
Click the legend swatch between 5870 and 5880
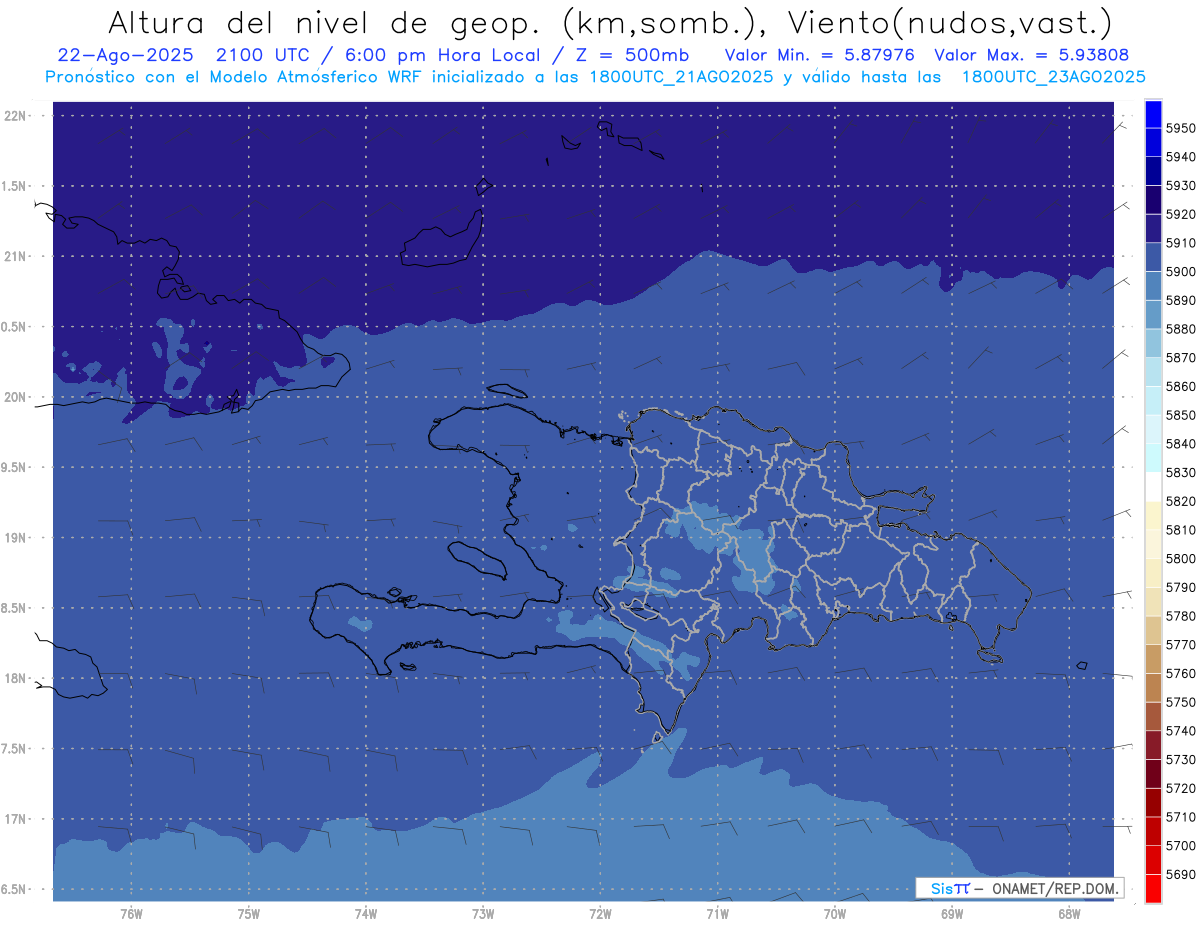point(1153,344)
